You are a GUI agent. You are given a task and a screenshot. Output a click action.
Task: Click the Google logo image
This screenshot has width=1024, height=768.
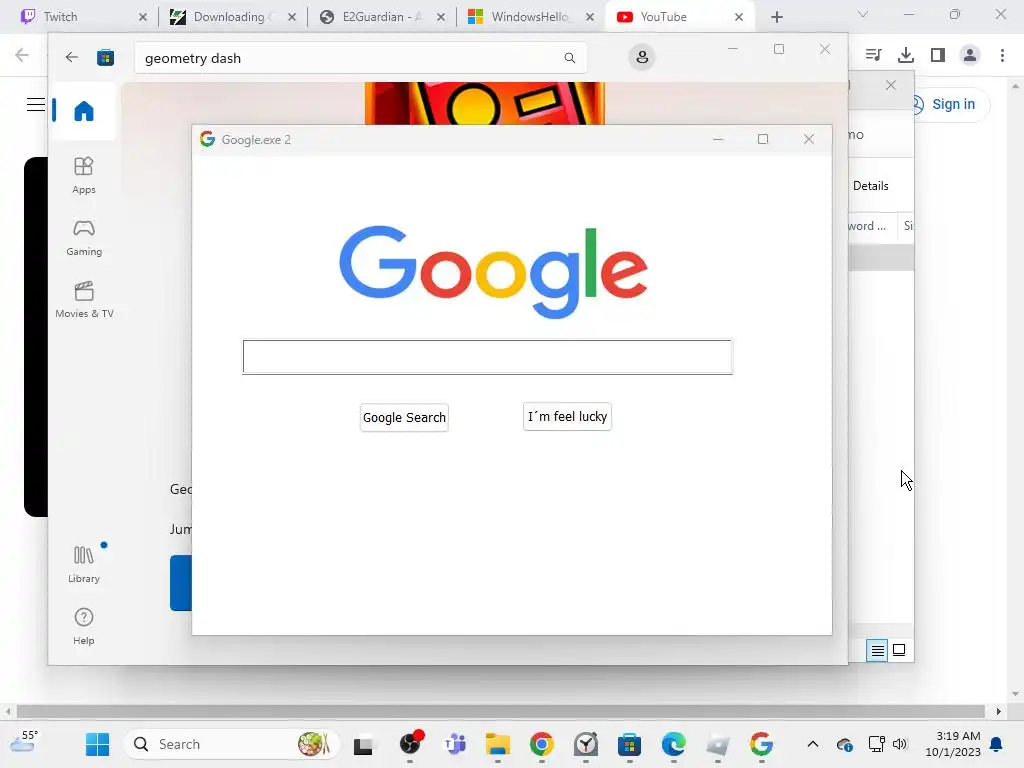pyautogui.click(x=494, y=270)
